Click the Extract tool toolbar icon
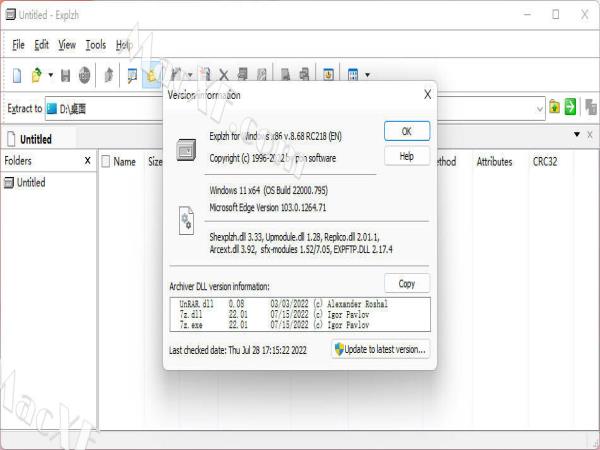The image size is (600, 450). point(176,75)
